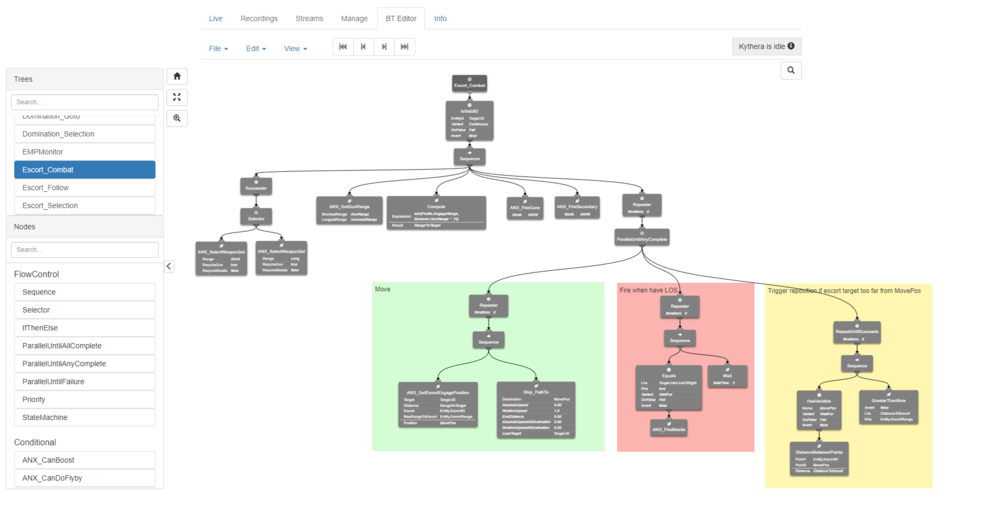Screen dimensions: 1000x508
Task: Select the ParallelUntilAnyComplete graph node
Action: pos(642,237)
